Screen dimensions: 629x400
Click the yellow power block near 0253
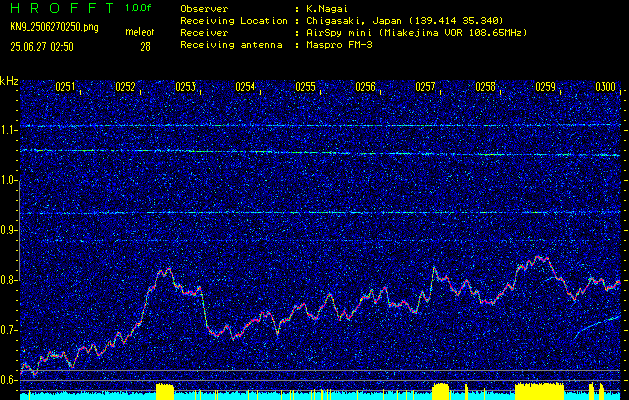[x=165, y=392]
